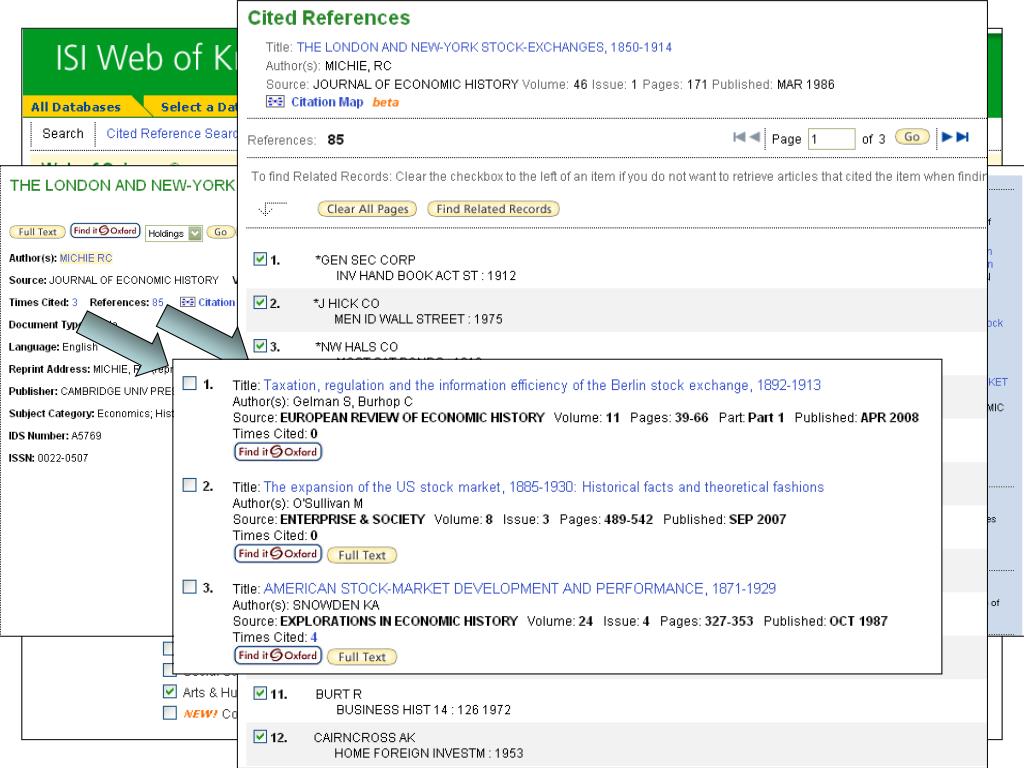Click the 'INV HAND BOOK ACT ST : 1912' text
1024x768 pixels.
pos(426,276)
